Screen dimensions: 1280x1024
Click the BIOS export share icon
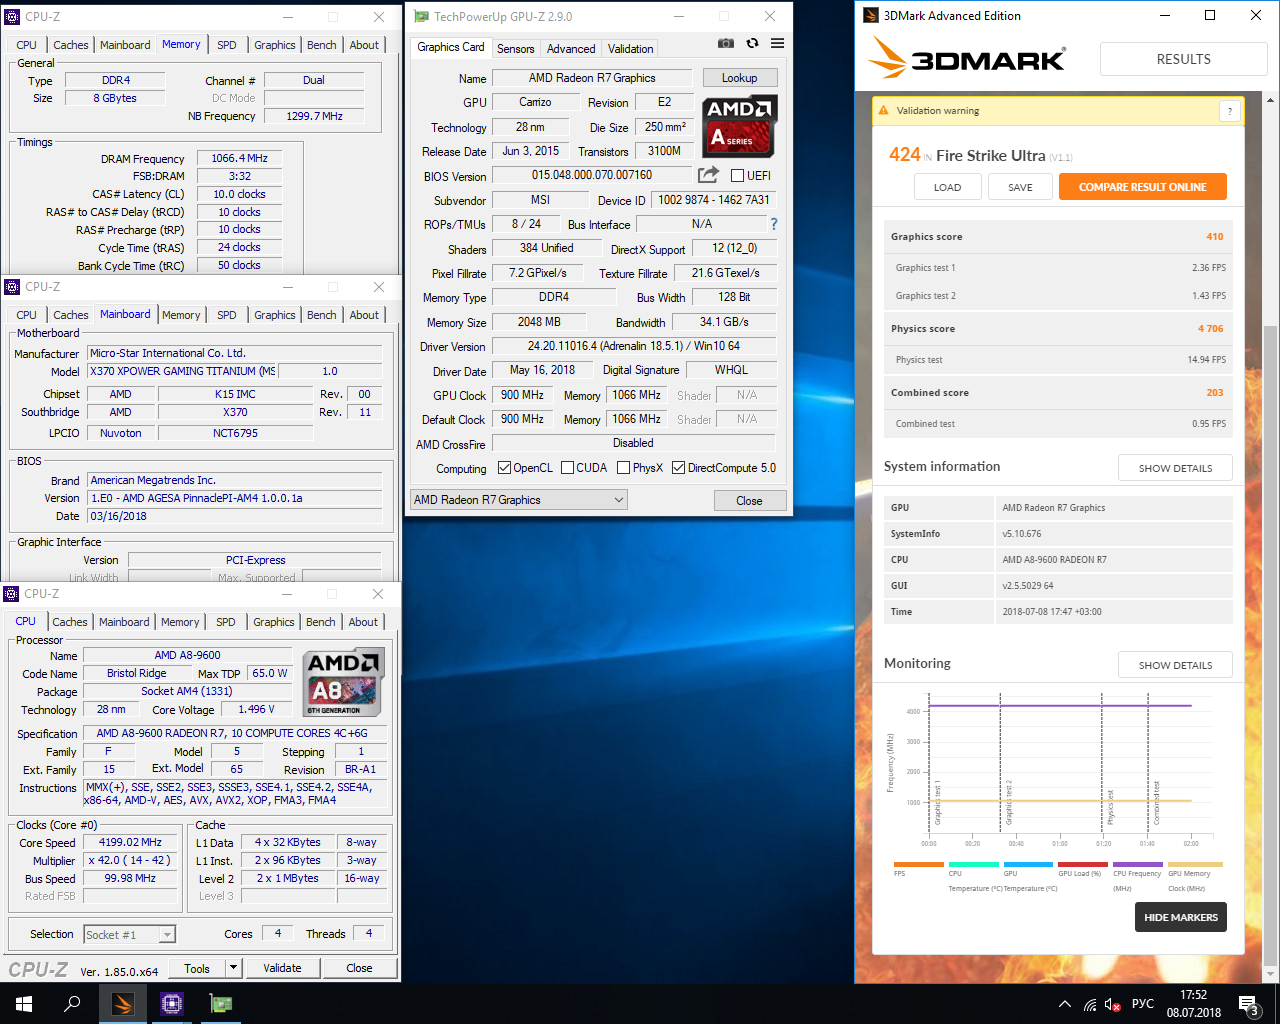[x=708, y=175]
